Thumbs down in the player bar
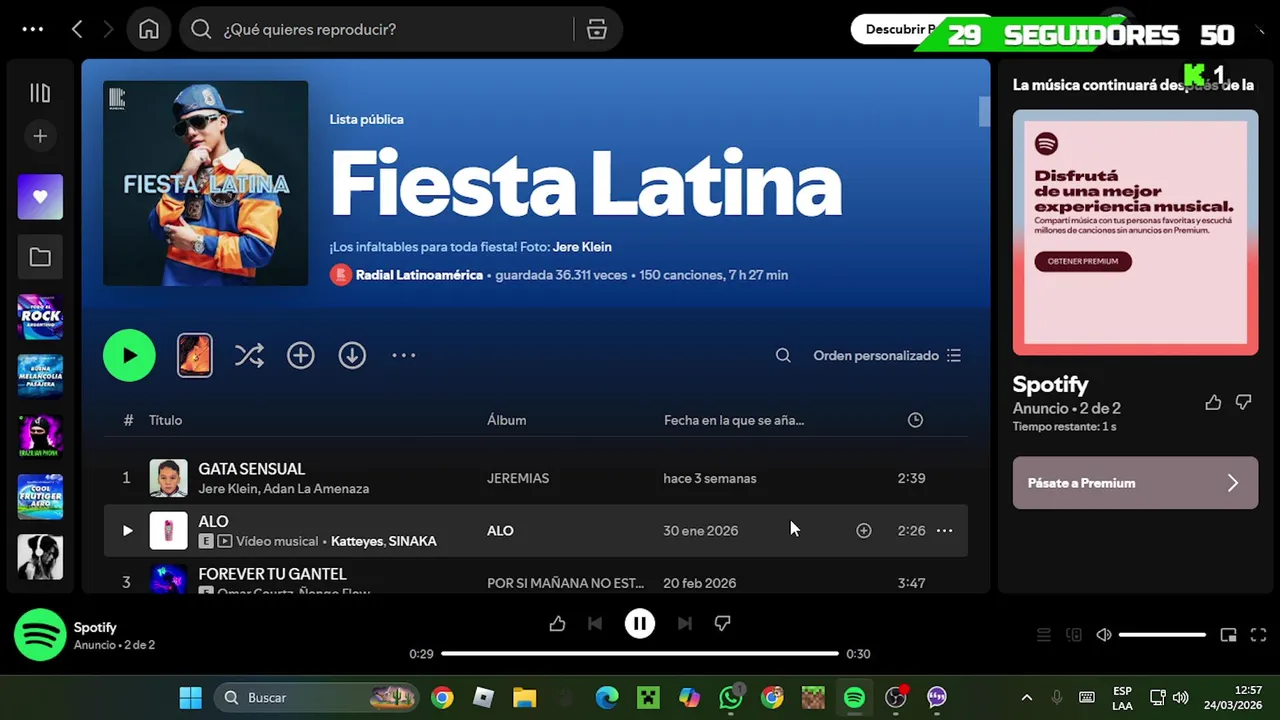 tap(722, 624)
